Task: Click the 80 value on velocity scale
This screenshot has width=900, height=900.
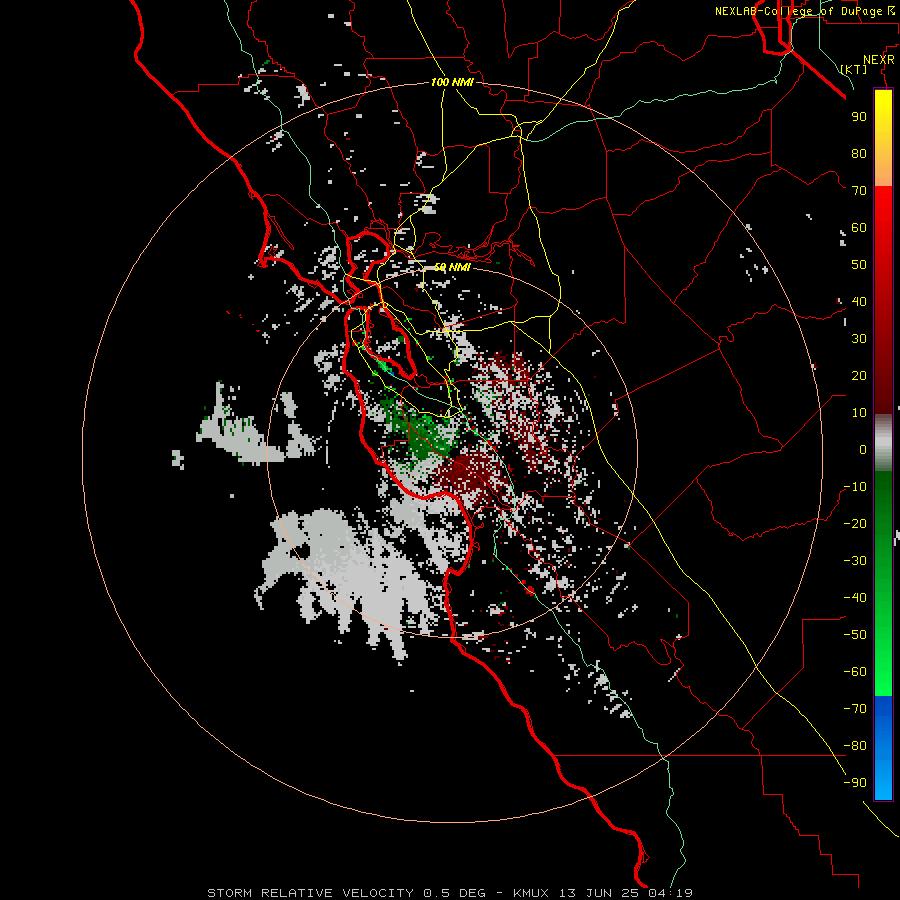Action: (x=859, y=153)
